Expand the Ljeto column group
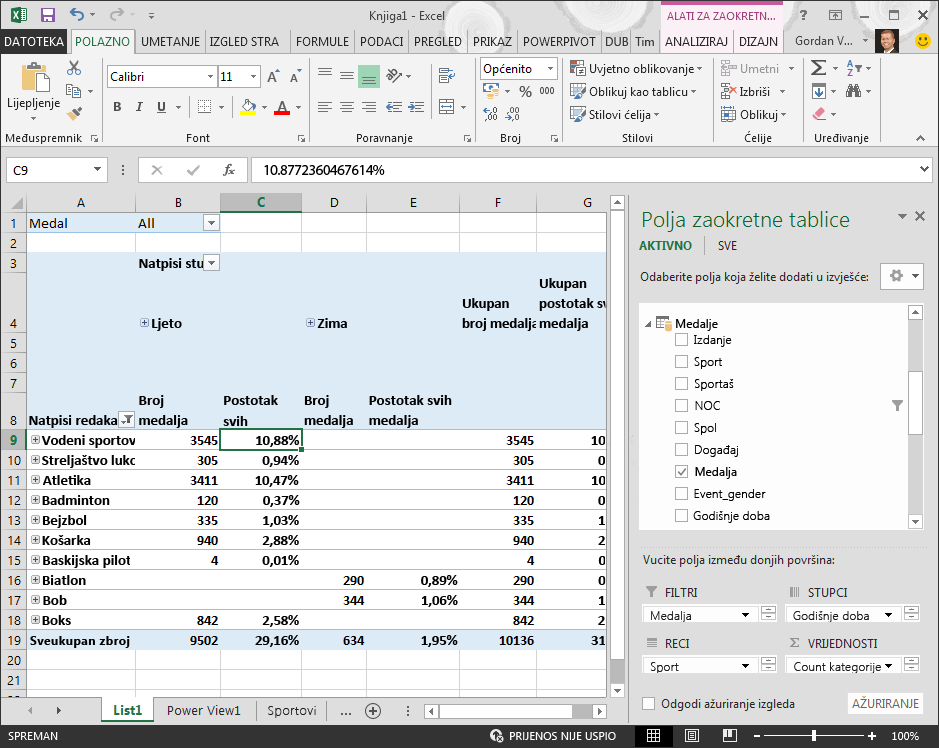Viewport: 939px width, 748px height. pos(144,323)
